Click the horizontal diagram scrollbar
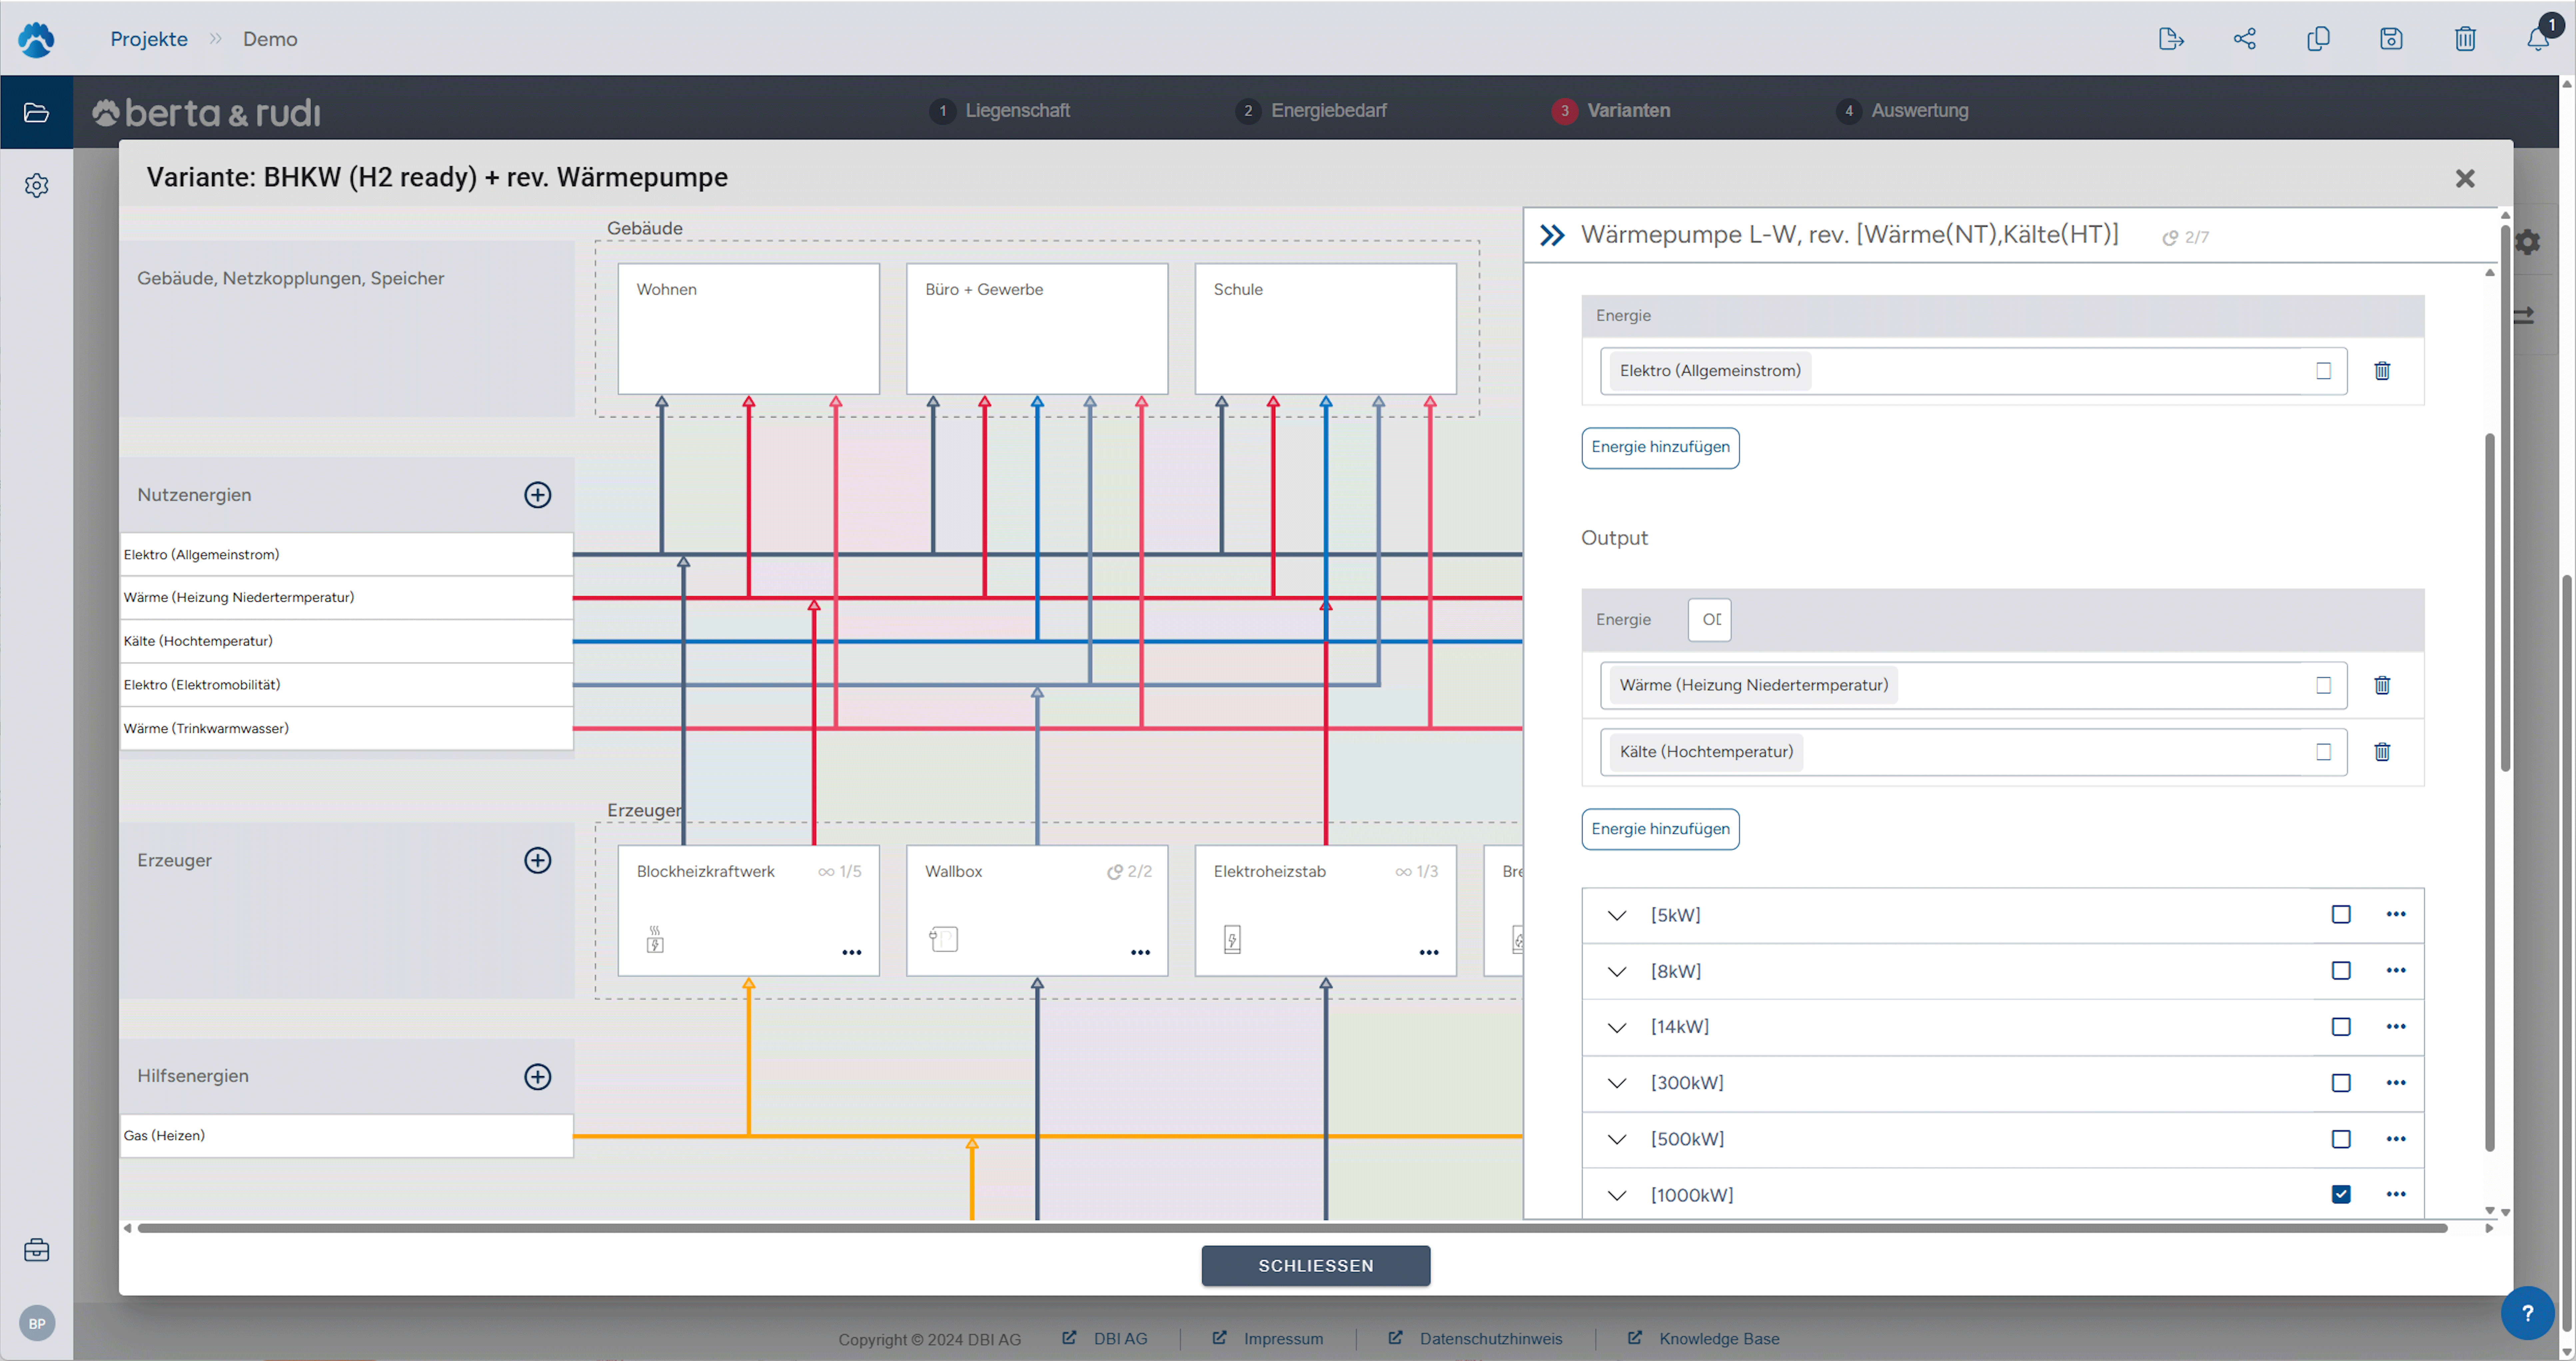The height and width of the screenshot is (1361, 2576). (1292, 1228)
